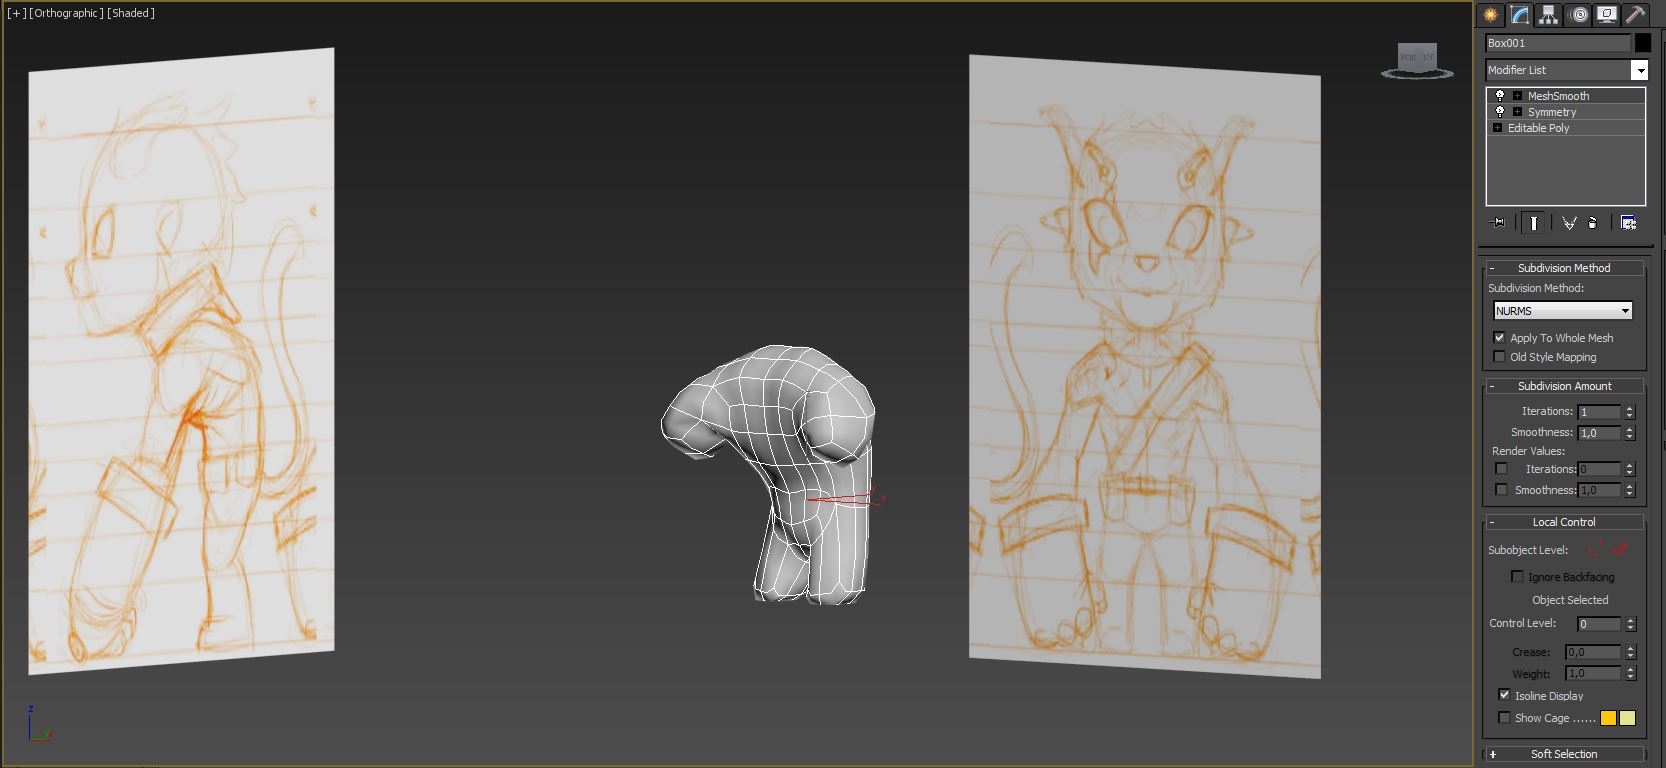The image size is (1666, 768).
Task: Open the Create command panel tab
Action: point(1490,15)
